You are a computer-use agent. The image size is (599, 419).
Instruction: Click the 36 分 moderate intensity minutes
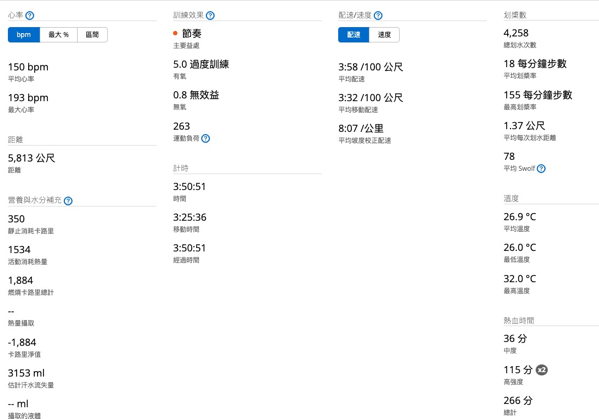coord(515,338)
